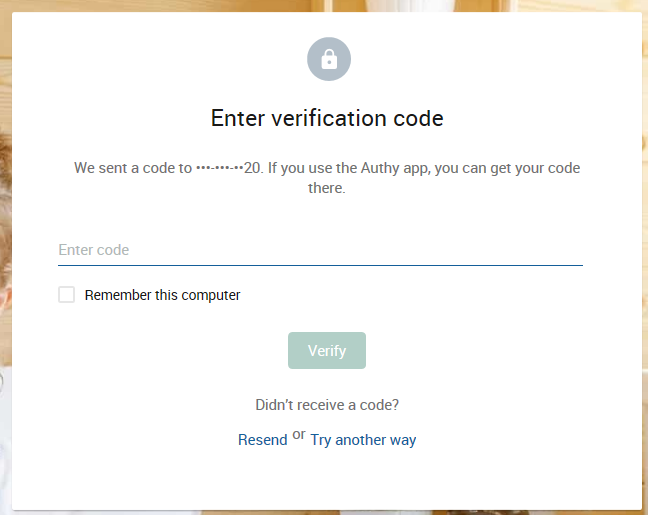Enable the Remember this computer checkbox

tap(67, 294)
